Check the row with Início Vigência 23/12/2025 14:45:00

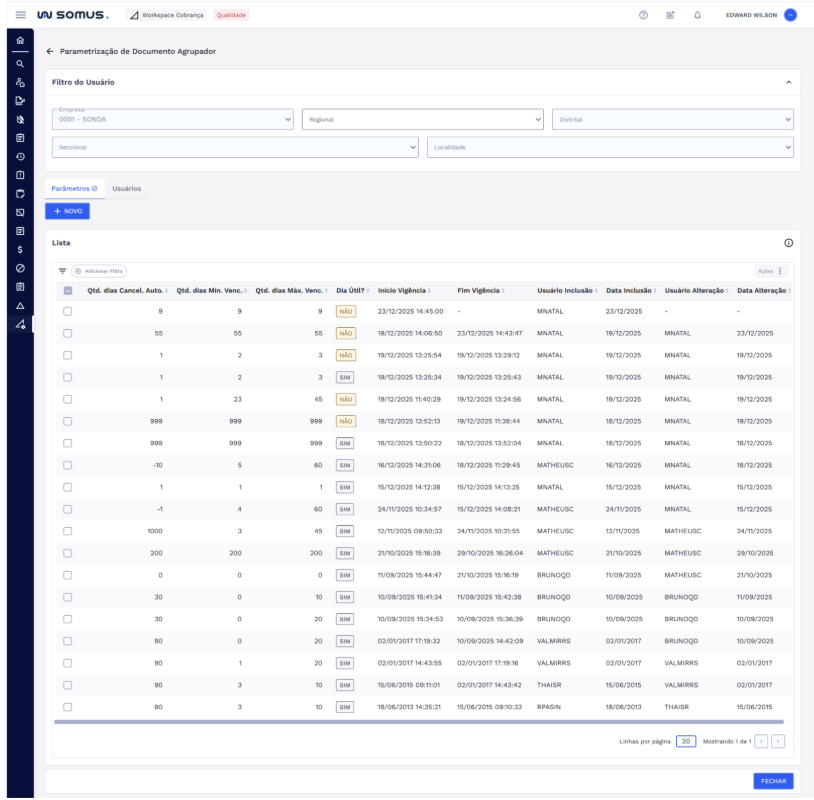click(x=68, y=311)
